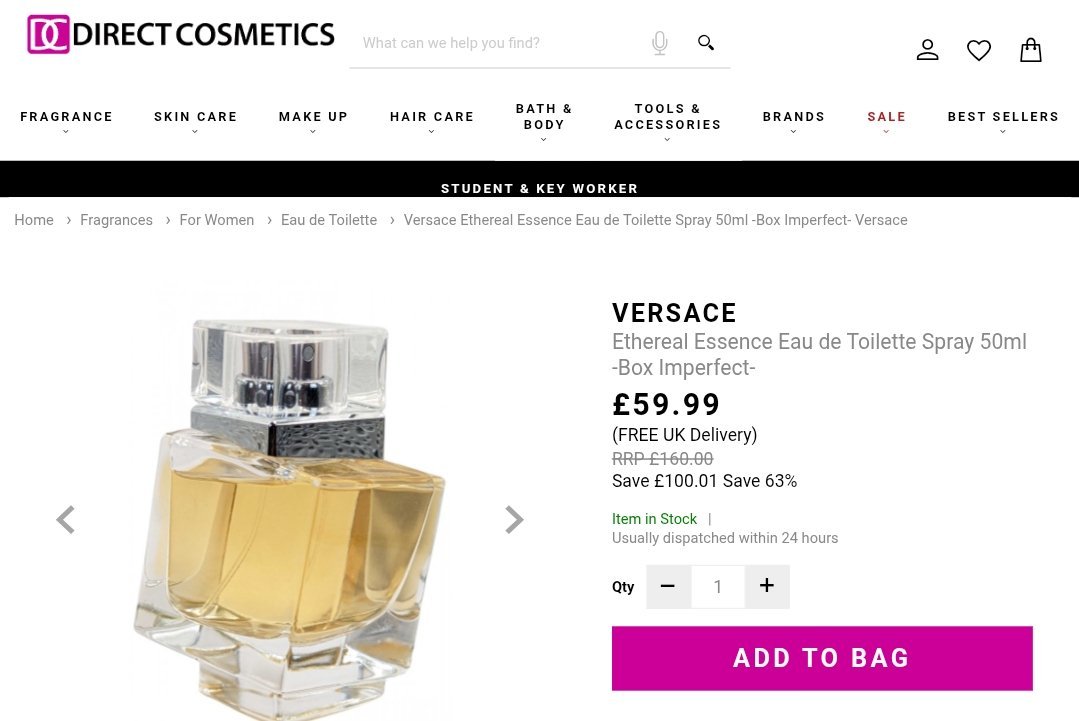Decrease quantity with minus button
The width and height of the screenshot is (1079, 721).
pos(668,586)
